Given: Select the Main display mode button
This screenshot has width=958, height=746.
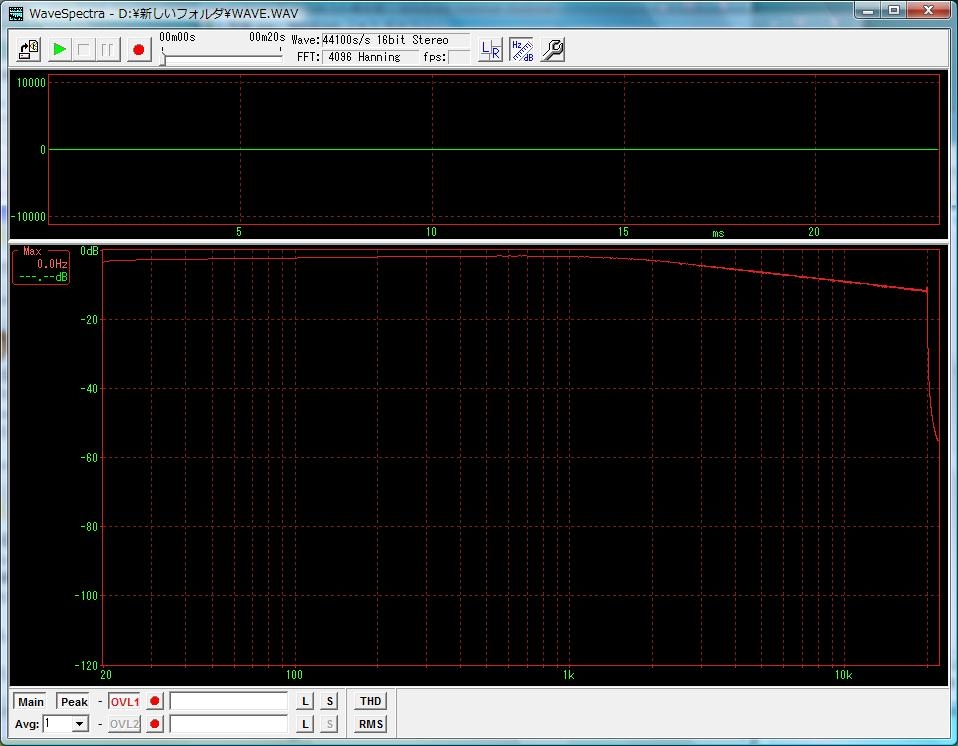Looking at the screenshot, I should pos(31,702).
